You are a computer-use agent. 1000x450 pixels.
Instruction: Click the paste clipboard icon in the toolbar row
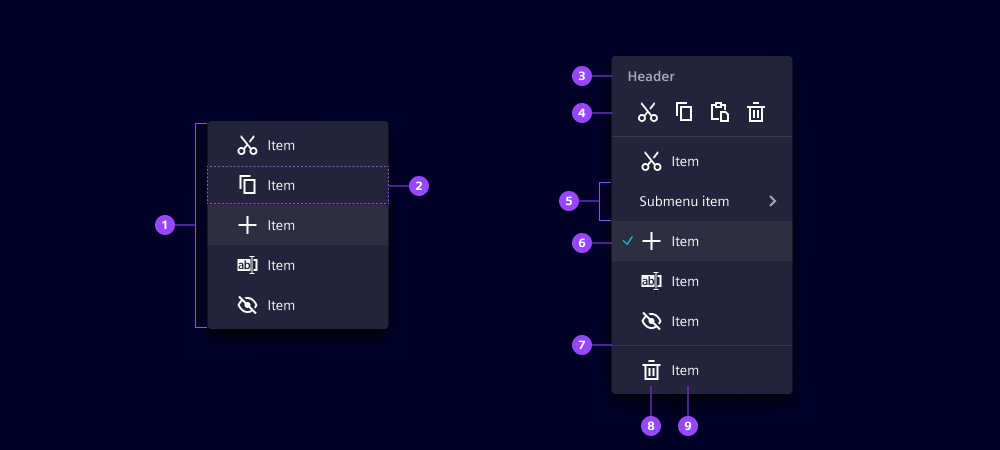pos(720,112)
